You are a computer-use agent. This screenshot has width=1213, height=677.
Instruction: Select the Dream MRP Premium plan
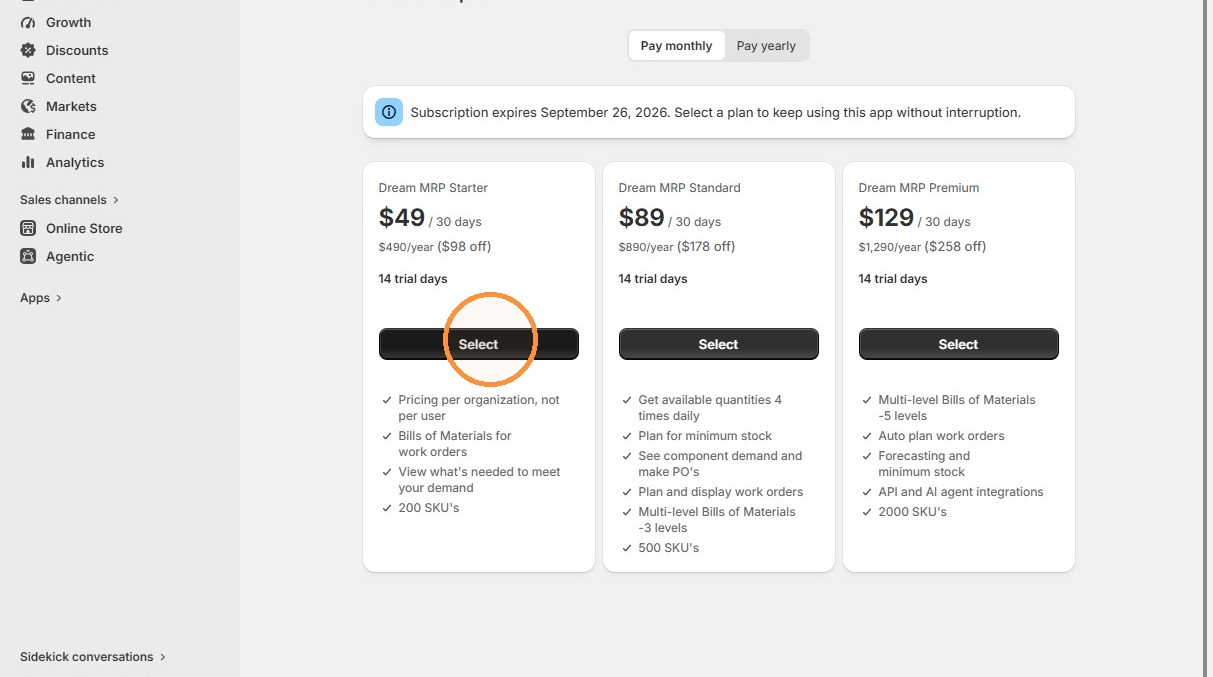959,344
